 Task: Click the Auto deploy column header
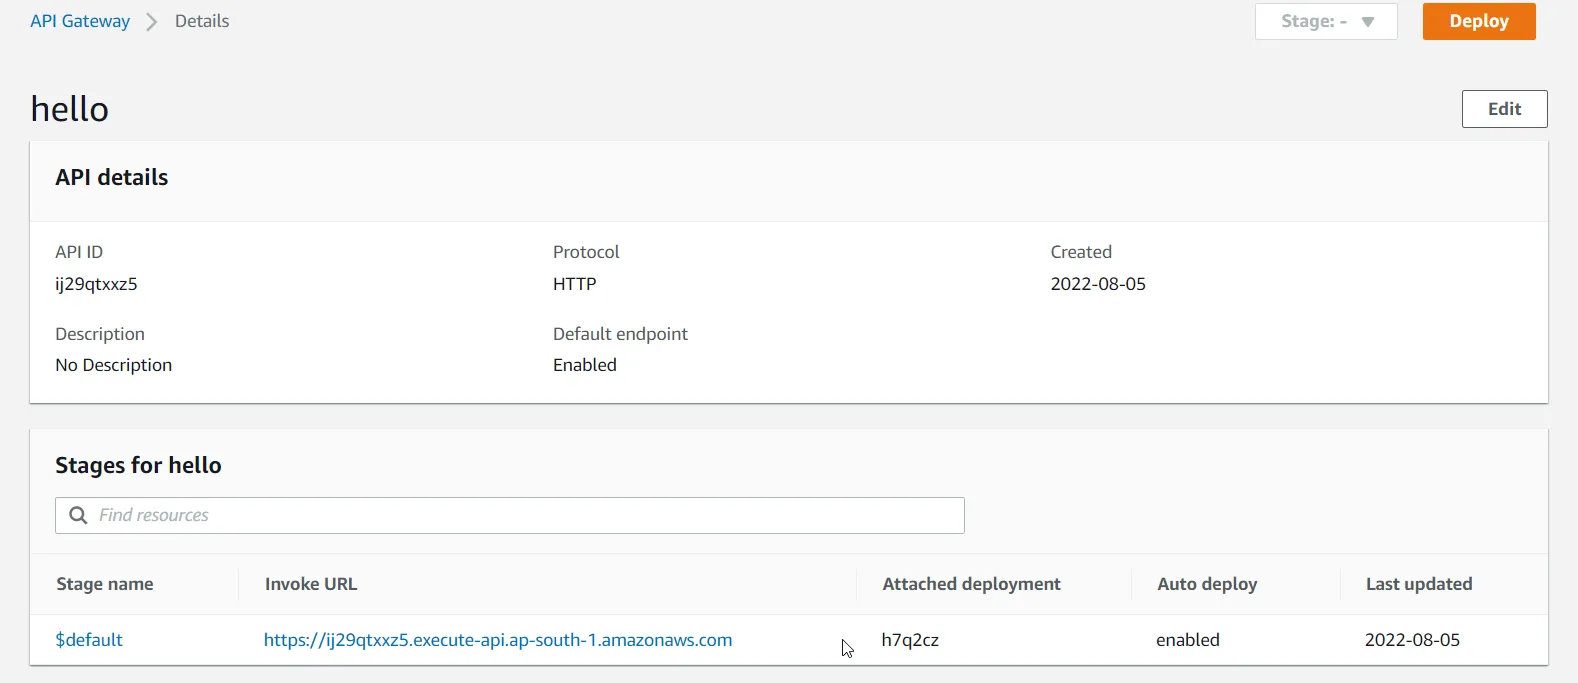(1207, 584)
